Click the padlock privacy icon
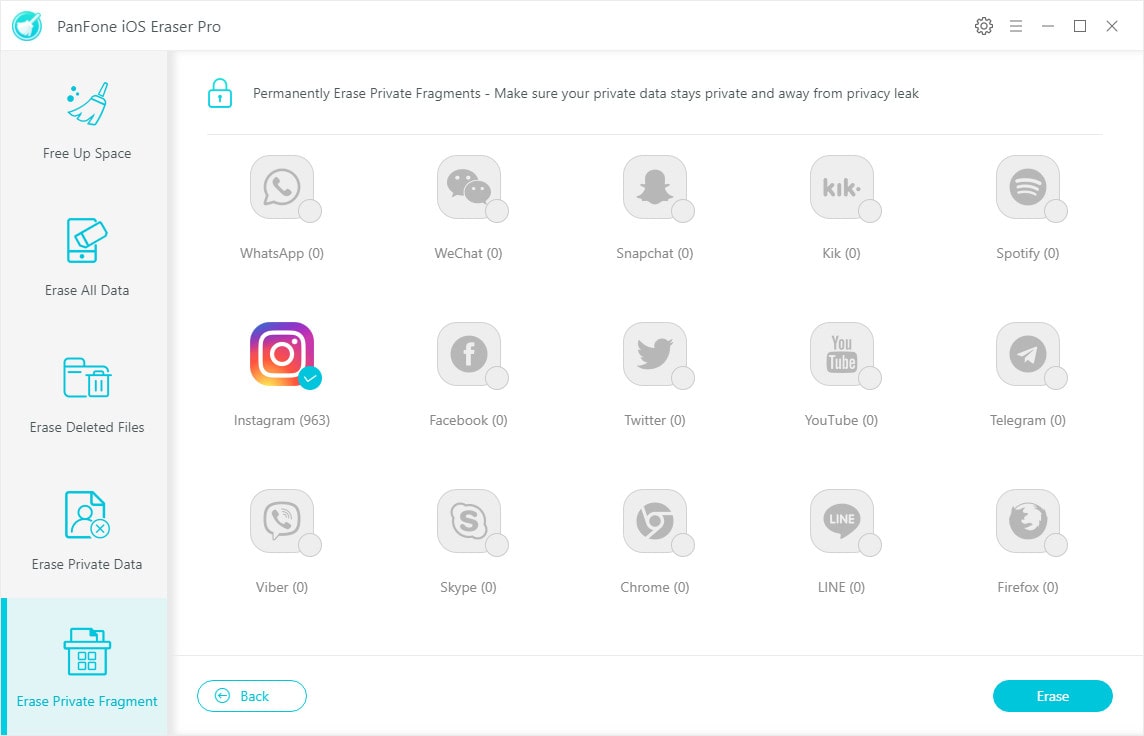The height and width of the screenshot is (736, 1144). coord(220,93)
